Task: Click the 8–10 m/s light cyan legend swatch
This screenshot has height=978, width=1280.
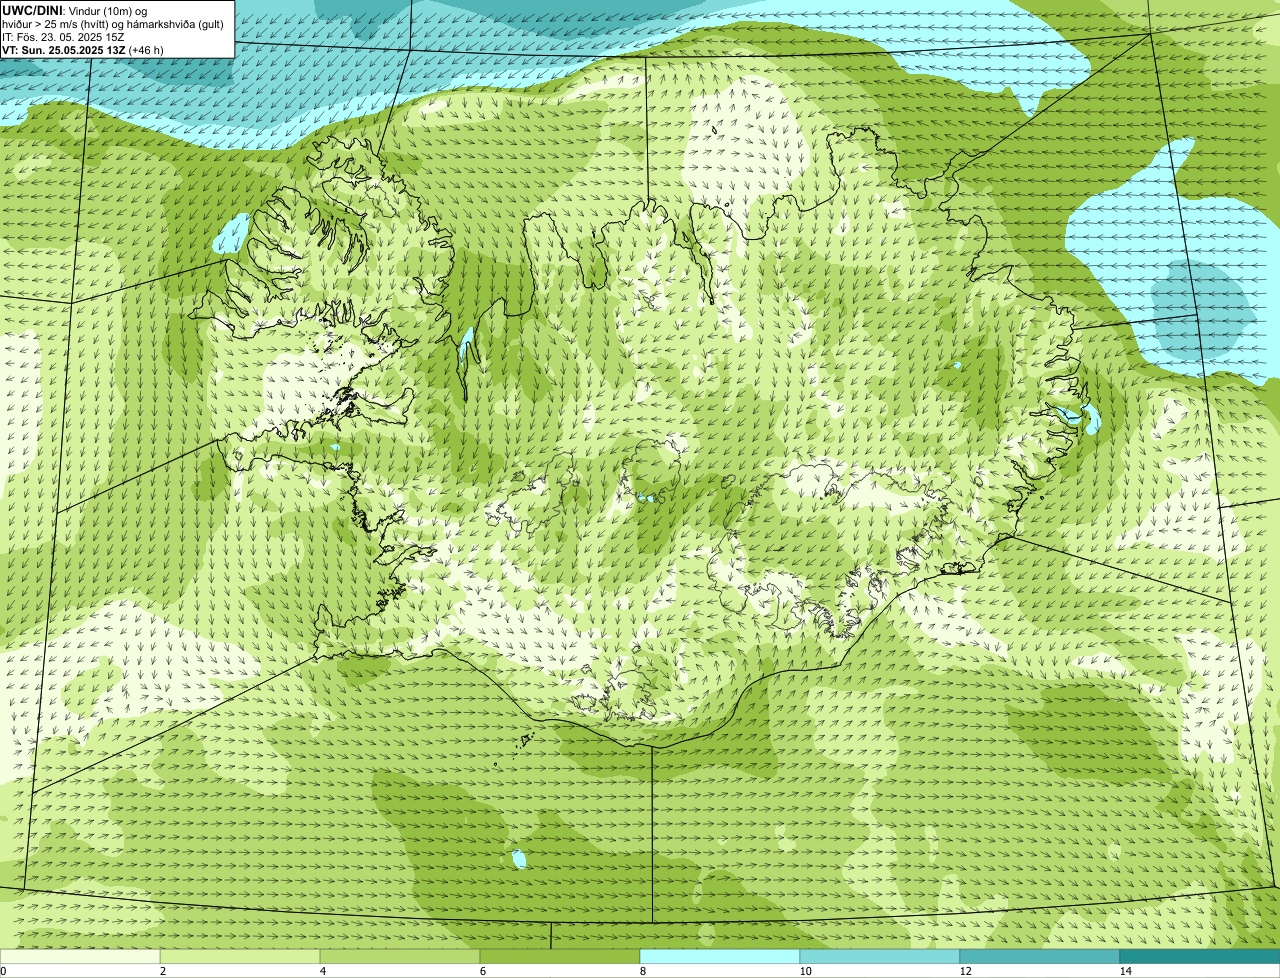Action: coord(720,956)
